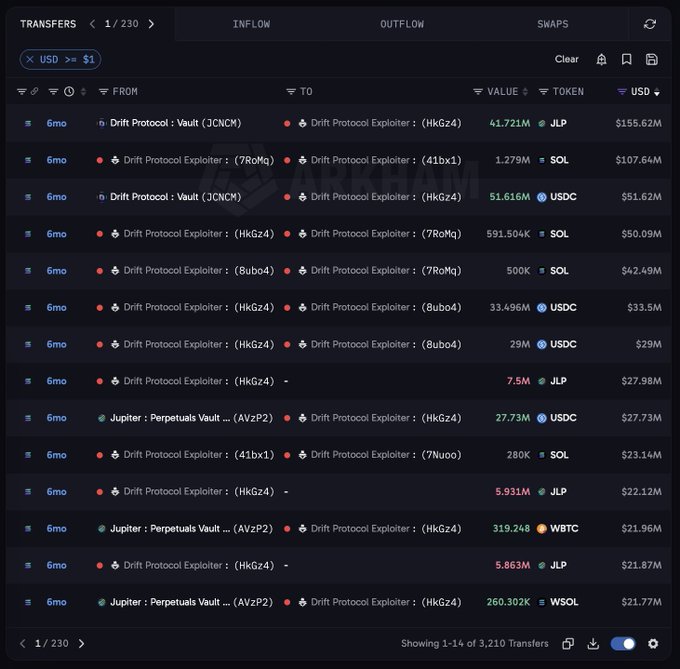Open transaction icon for $107.64M row
Image resolution: width=680 pixels, height=669 pixels.
[x=28, y=160]
